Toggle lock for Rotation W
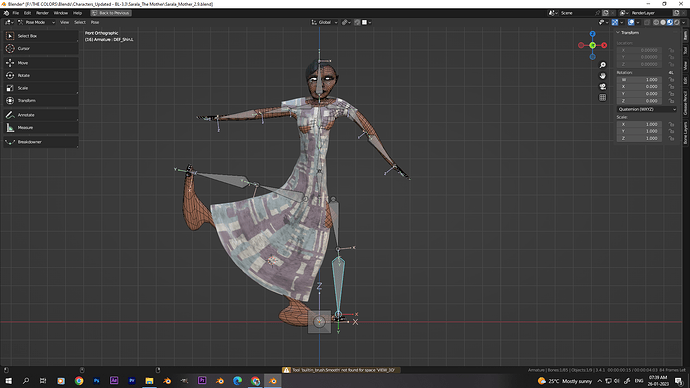The image size is (690, 388). (x=671, y=80)
